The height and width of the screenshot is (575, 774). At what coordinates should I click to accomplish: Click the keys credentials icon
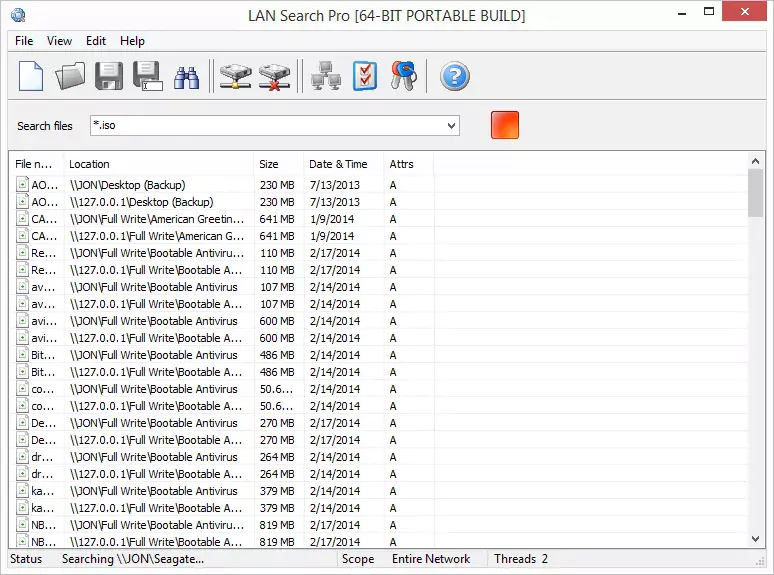(404, 76)
